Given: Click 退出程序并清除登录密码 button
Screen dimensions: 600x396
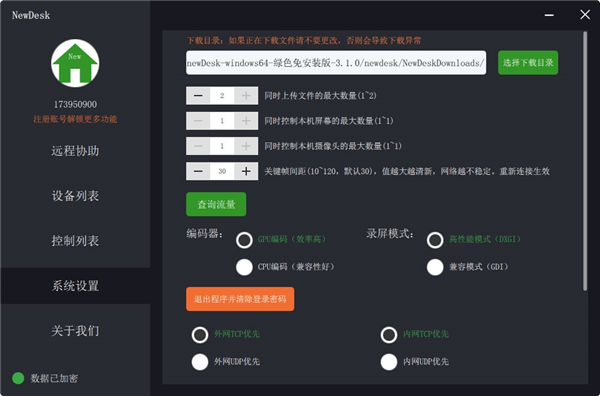Looking at the screenshot, I should click(x=240, y=299).
